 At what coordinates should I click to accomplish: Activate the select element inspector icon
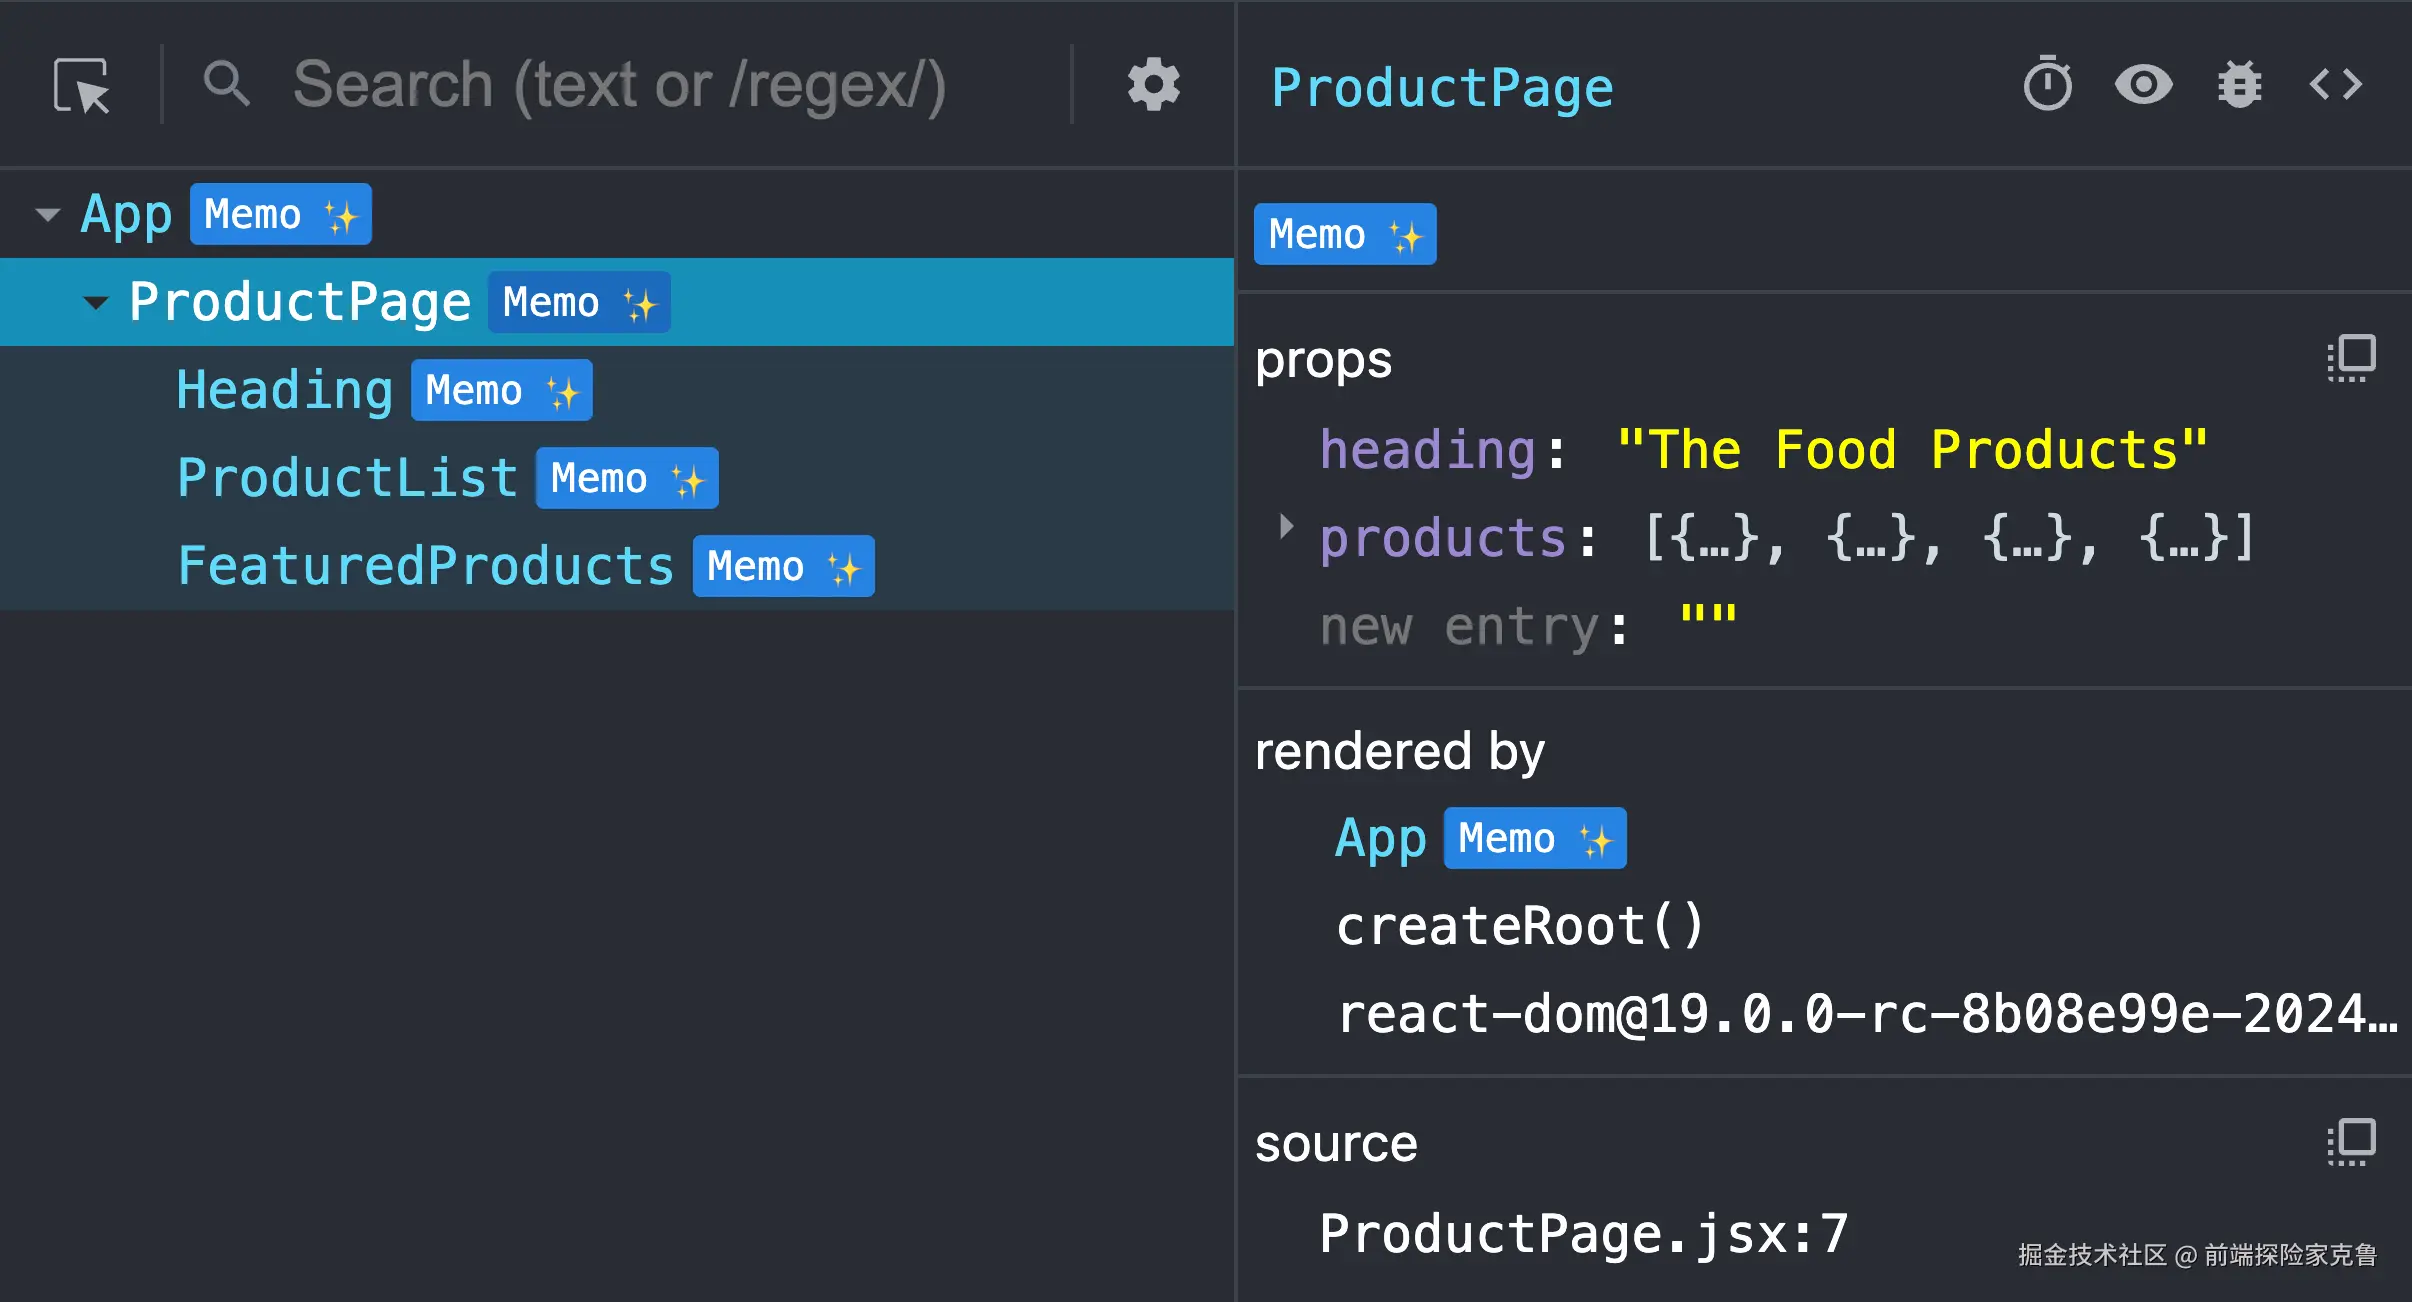click(x=81, y=85)
